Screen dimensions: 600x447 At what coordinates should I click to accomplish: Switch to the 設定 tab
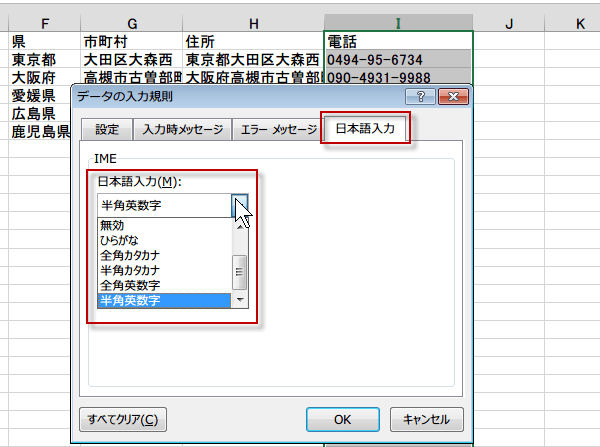click(x=107, y=129)
